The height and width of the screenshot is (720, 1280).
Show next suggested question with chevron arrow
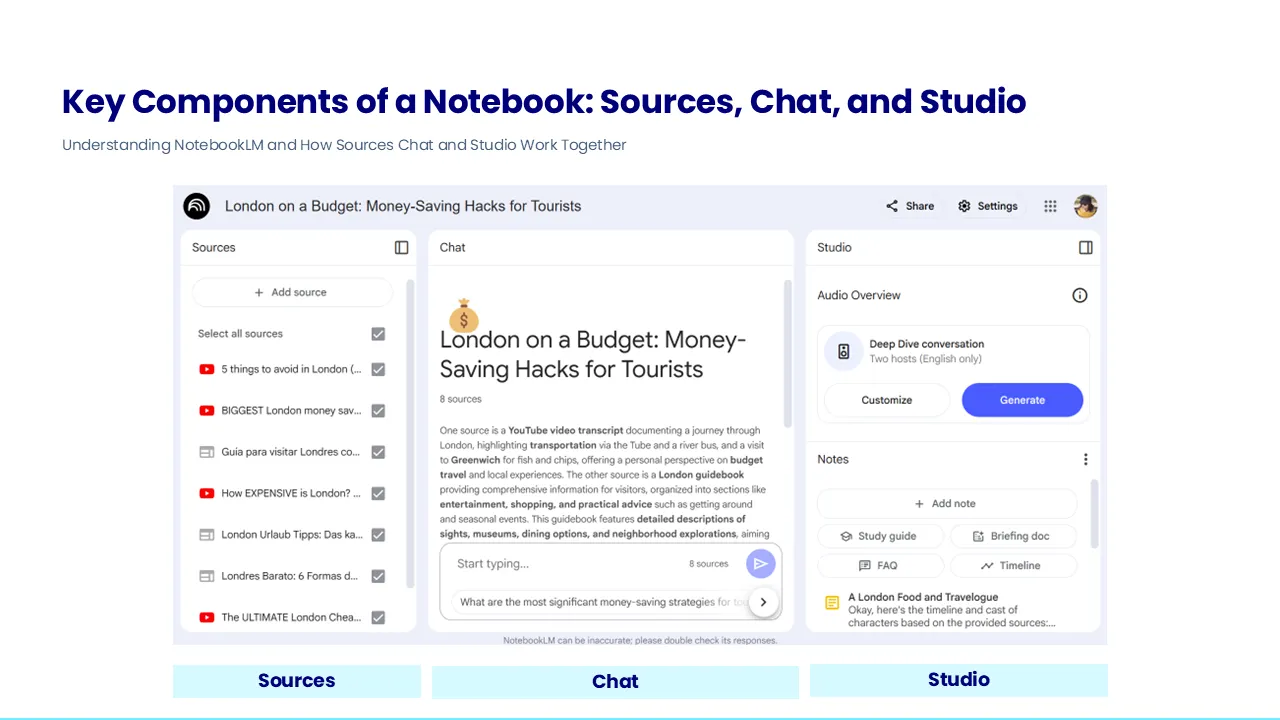coord(763,602)
